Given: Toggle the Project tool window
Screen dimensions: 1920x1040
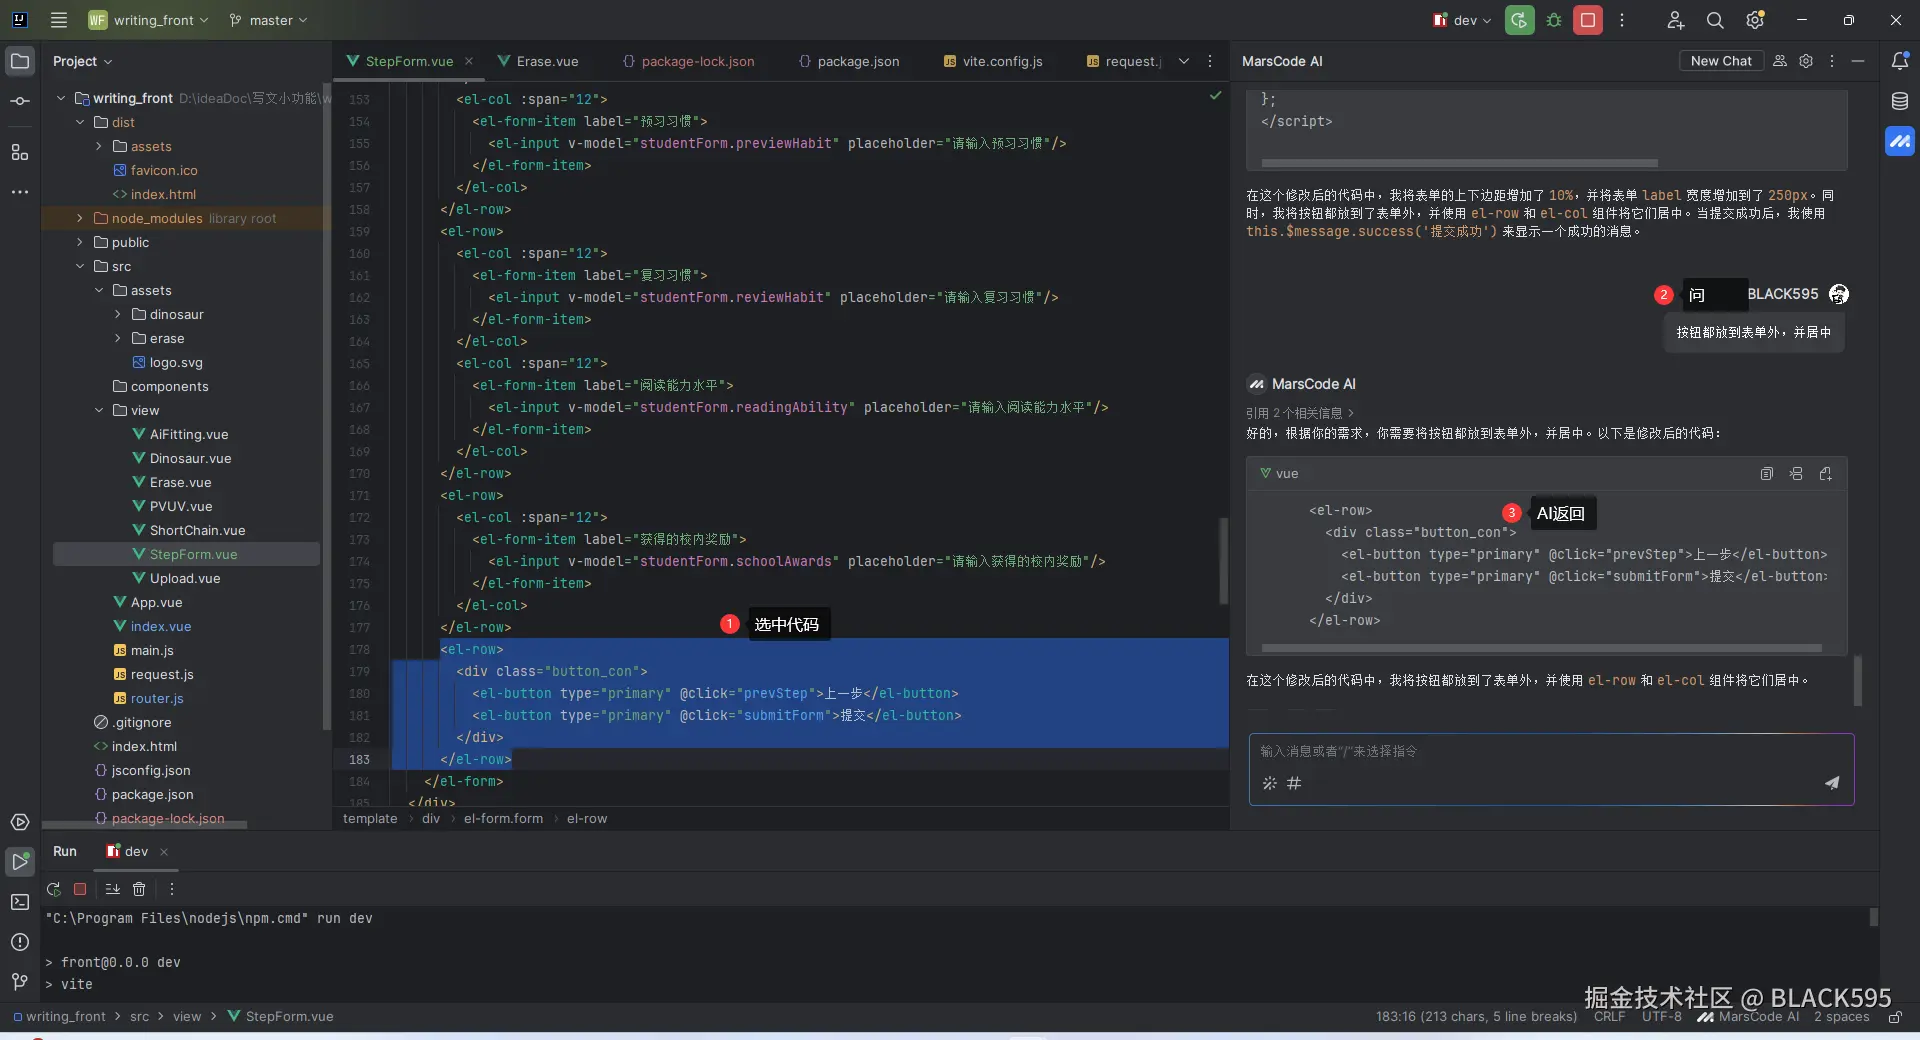Looking at the screenshot, I should click(20, 61).
